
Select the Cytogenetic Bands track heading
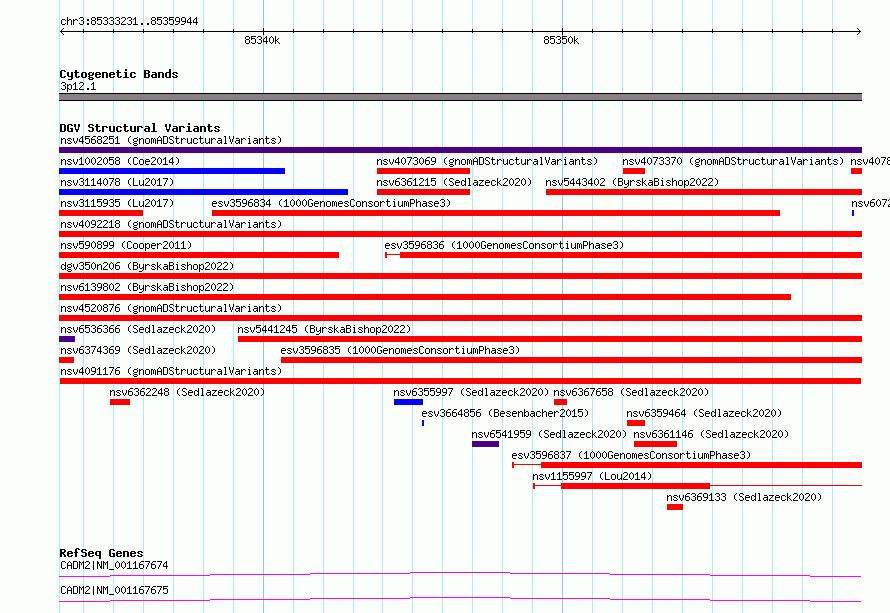click(x=119, y=74)
